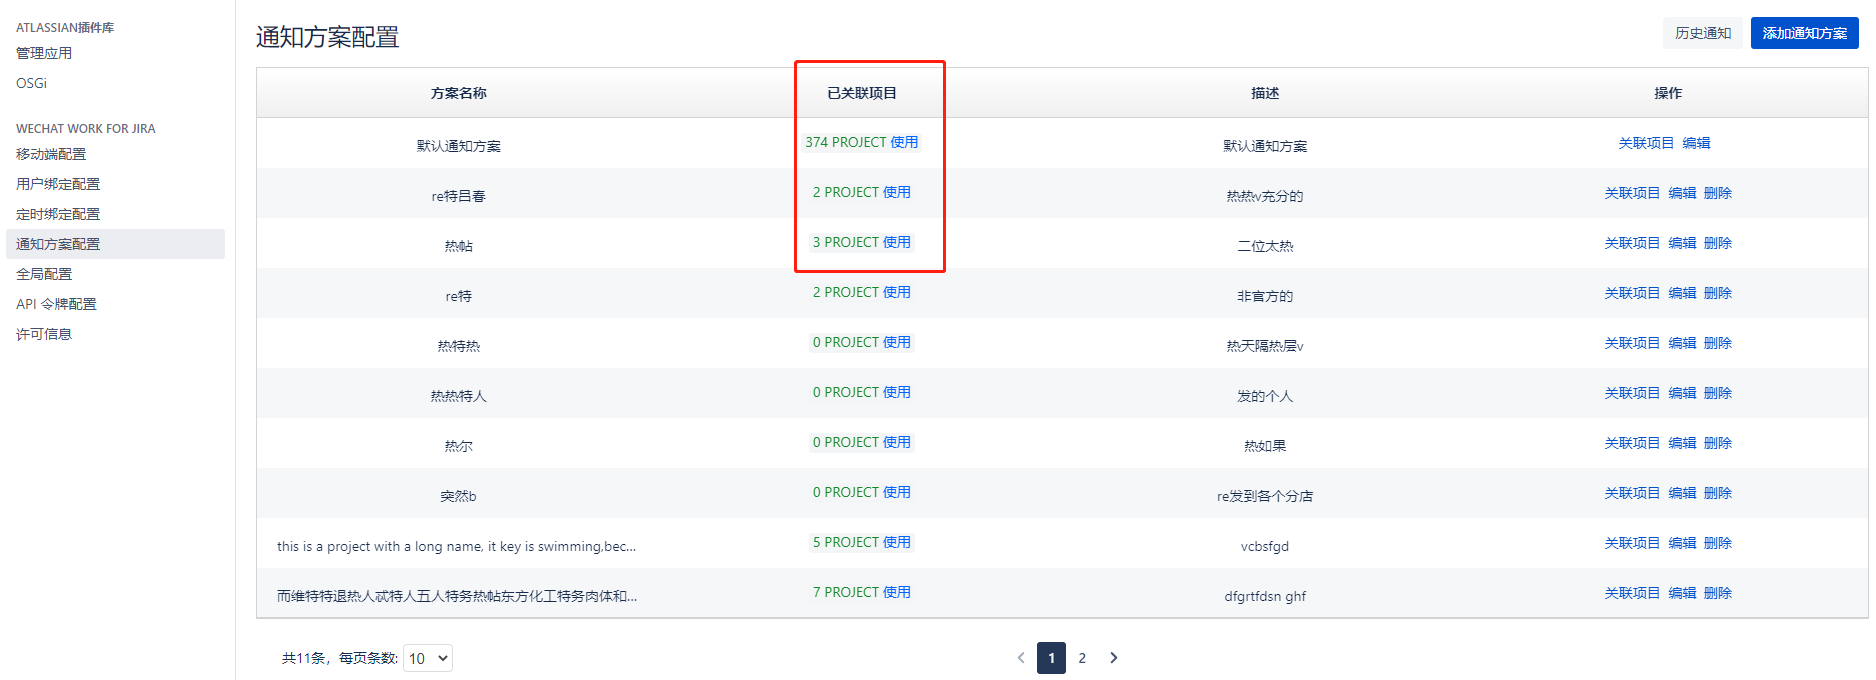Open OSGi sidebar link
The width and height of the screenshot is (1876, 680).
click(x=31, y=83)
